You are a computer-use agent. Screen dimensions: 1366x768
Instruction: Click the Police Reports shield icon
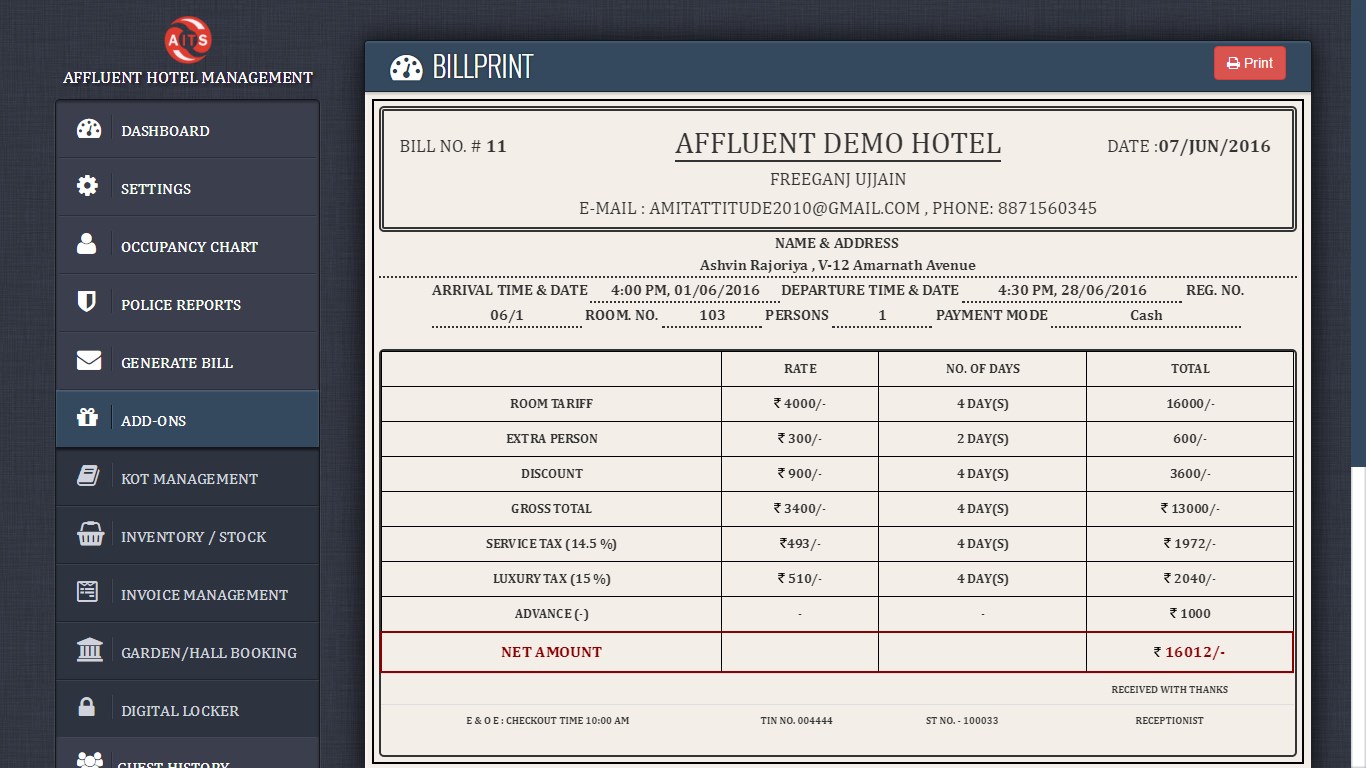tap(87, 301)
